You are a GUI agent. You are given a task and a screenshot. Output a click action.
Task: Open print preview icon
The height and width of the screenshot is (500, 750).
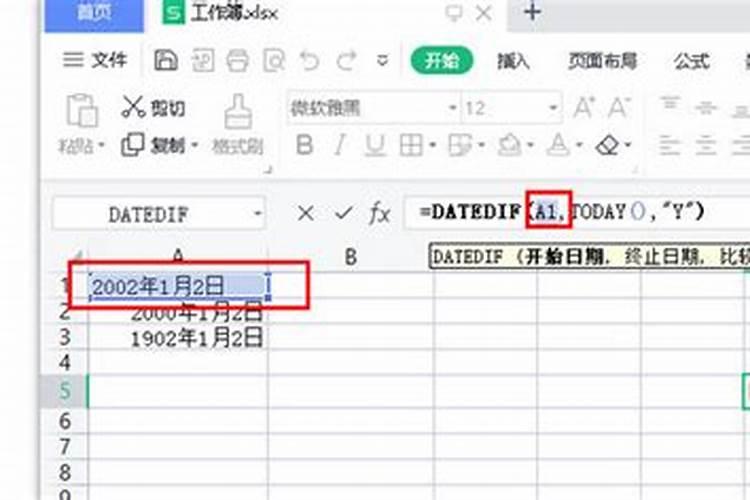click(x=274, y=61)
